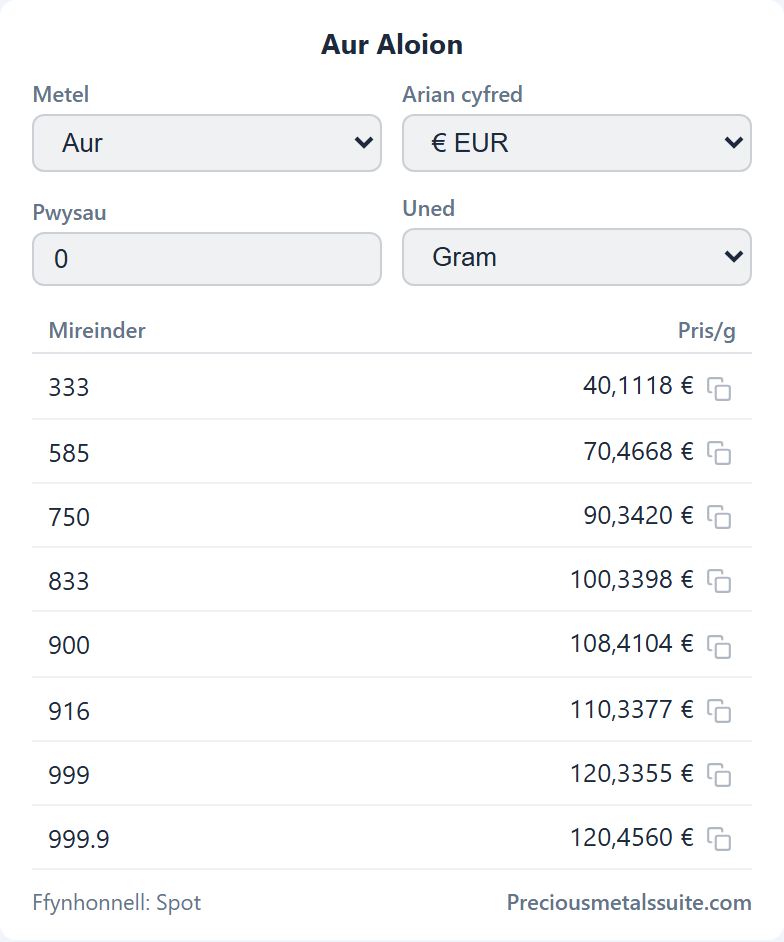Copy the 900 fineness price
784x942 pixels.
[719, 646]
